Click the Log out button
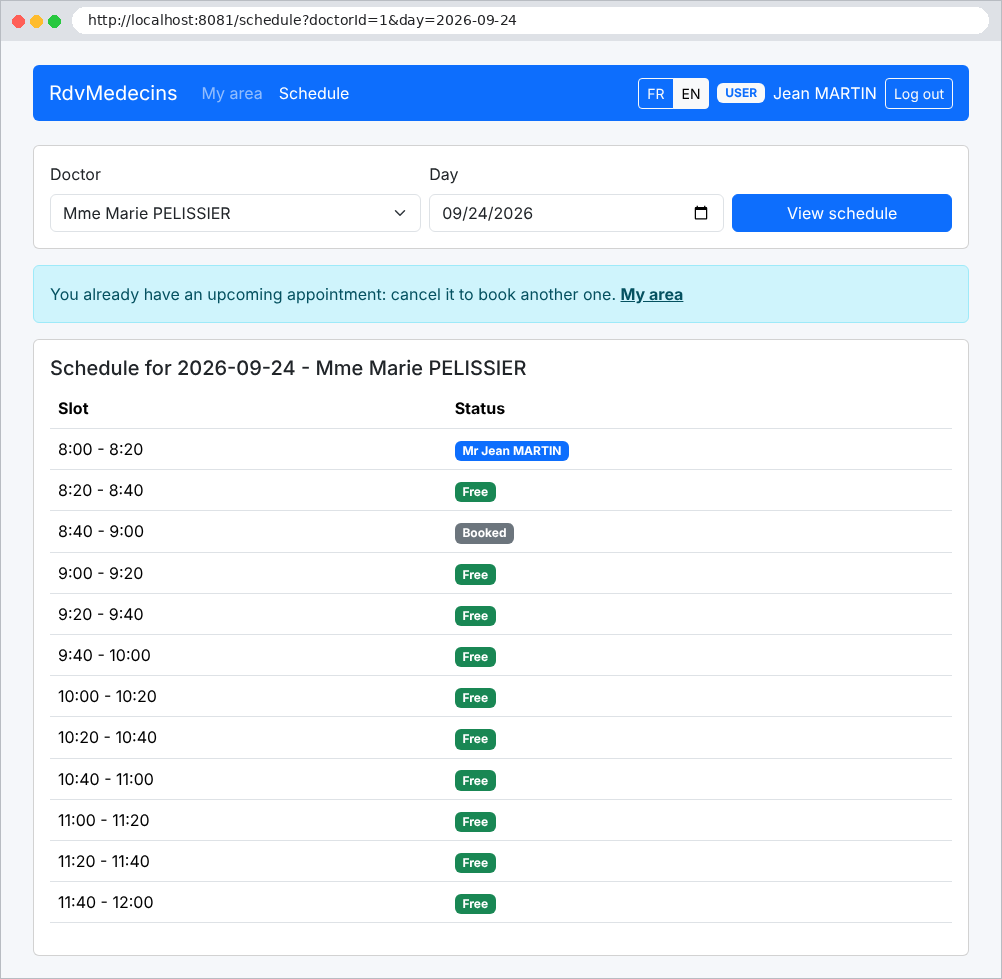This screenshot has width=1002, height=979. point(918,94)
